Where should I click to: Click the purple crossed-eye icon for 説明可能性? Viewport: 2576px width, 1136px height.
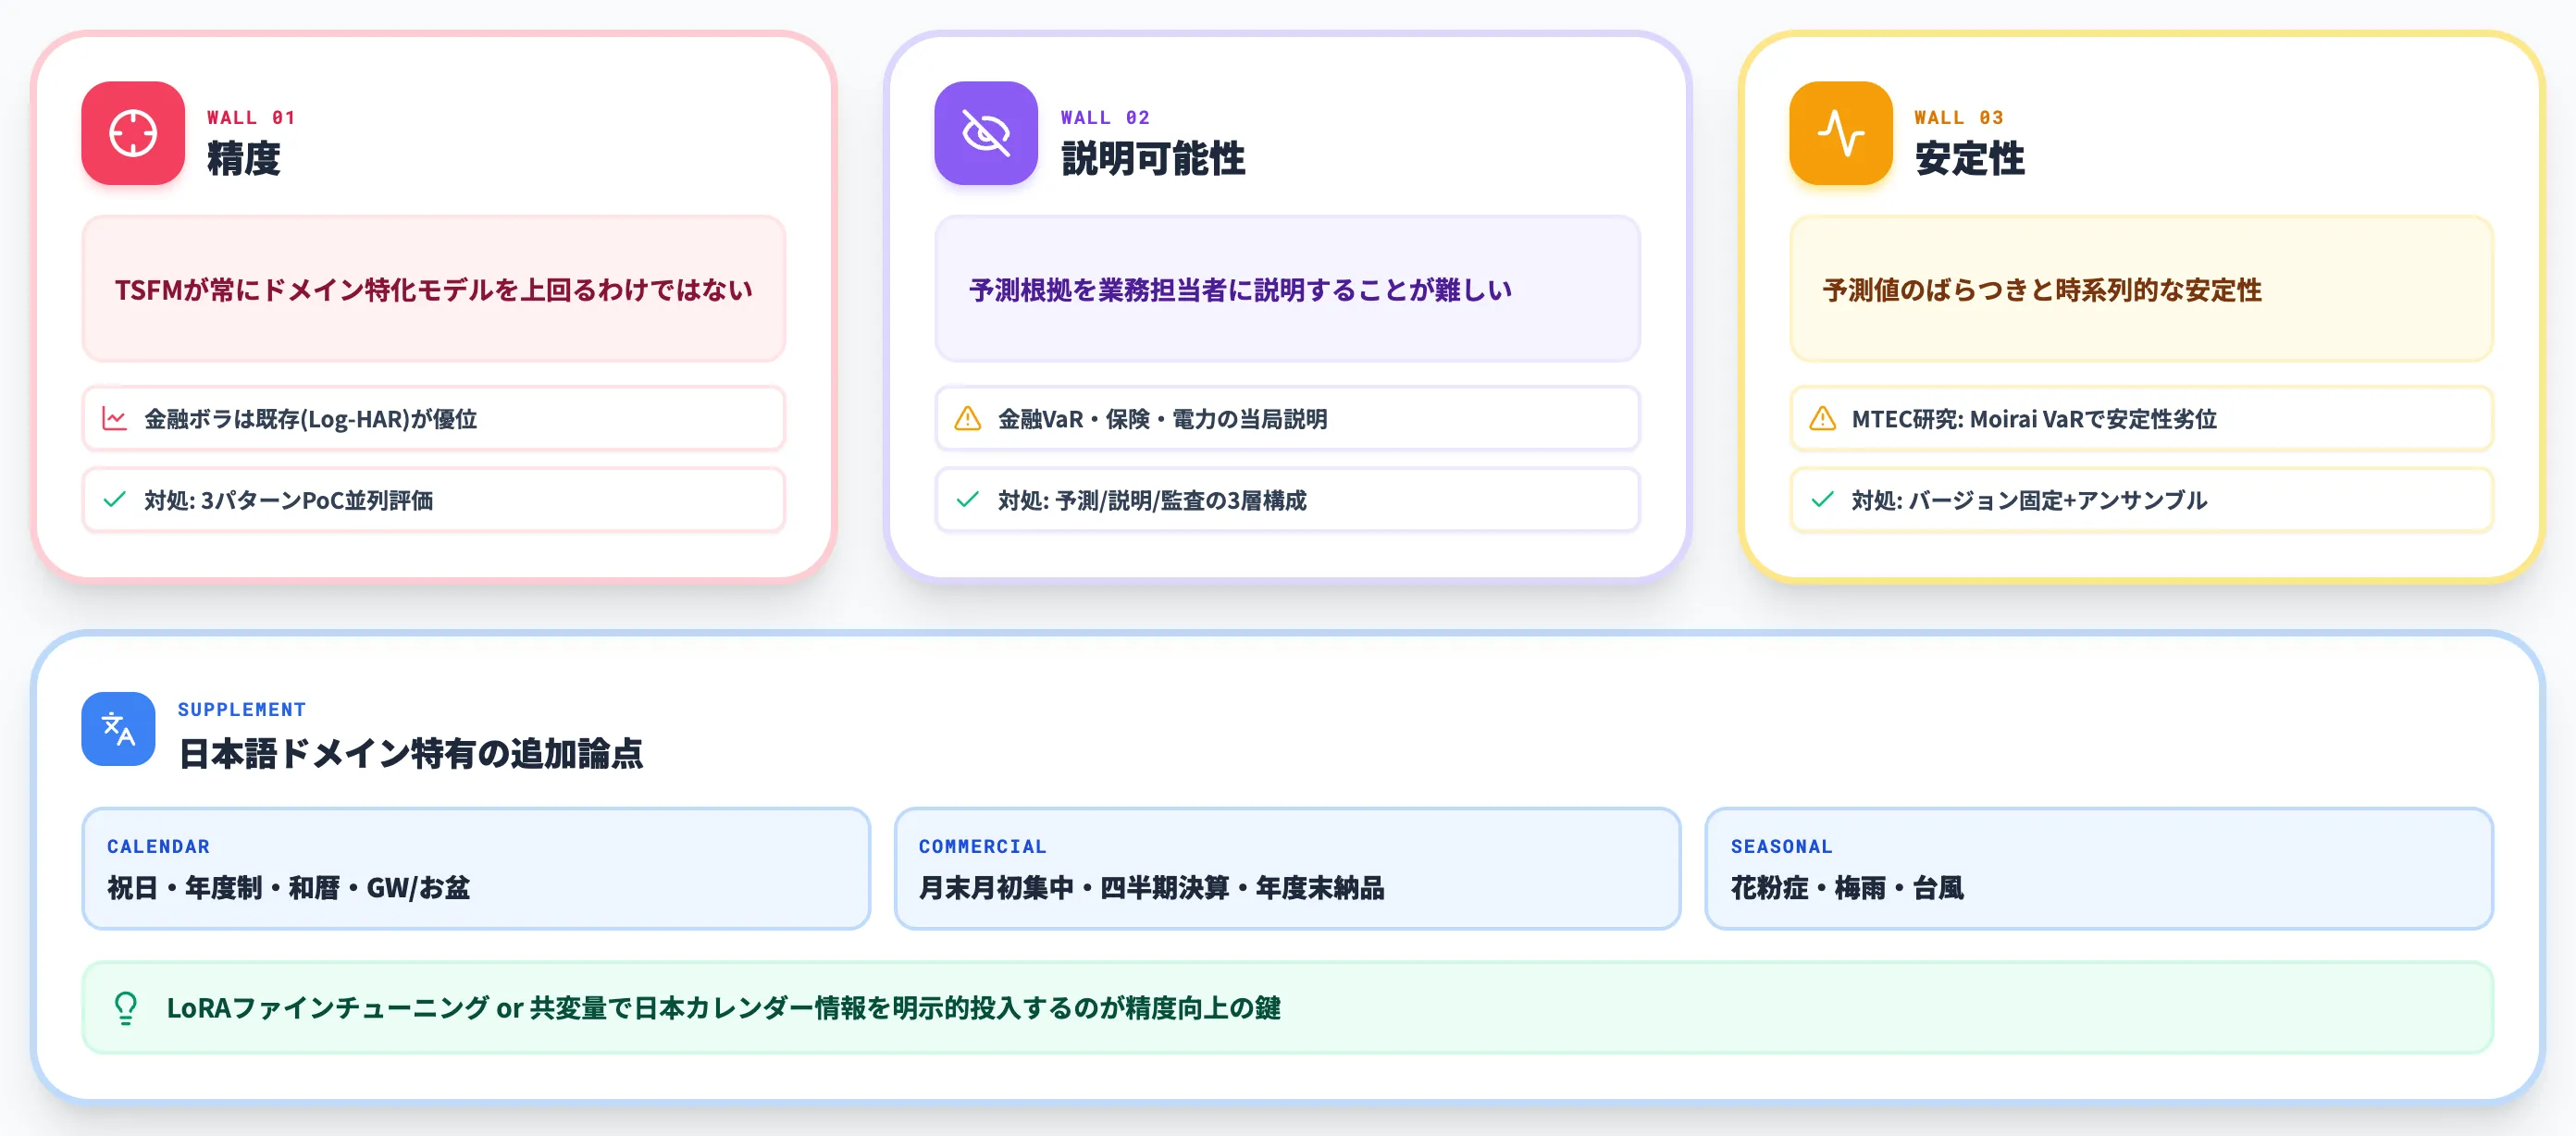pos(986,133)
